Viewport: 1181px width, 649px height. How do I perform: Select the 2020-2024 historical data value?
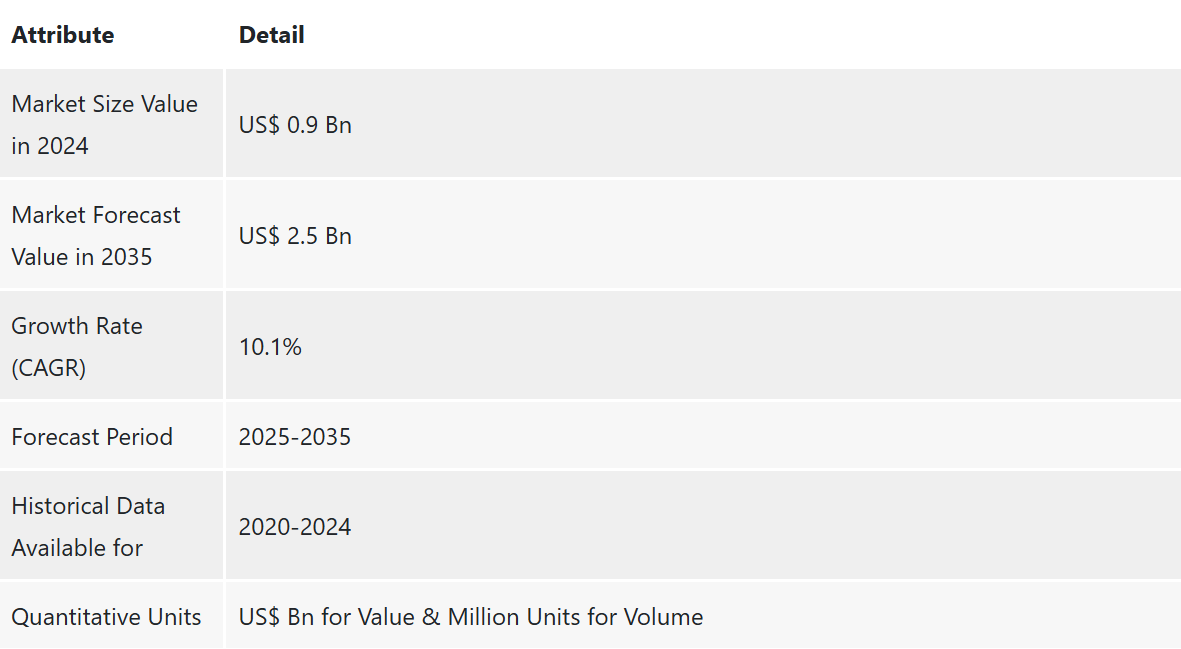click(294, 526)
